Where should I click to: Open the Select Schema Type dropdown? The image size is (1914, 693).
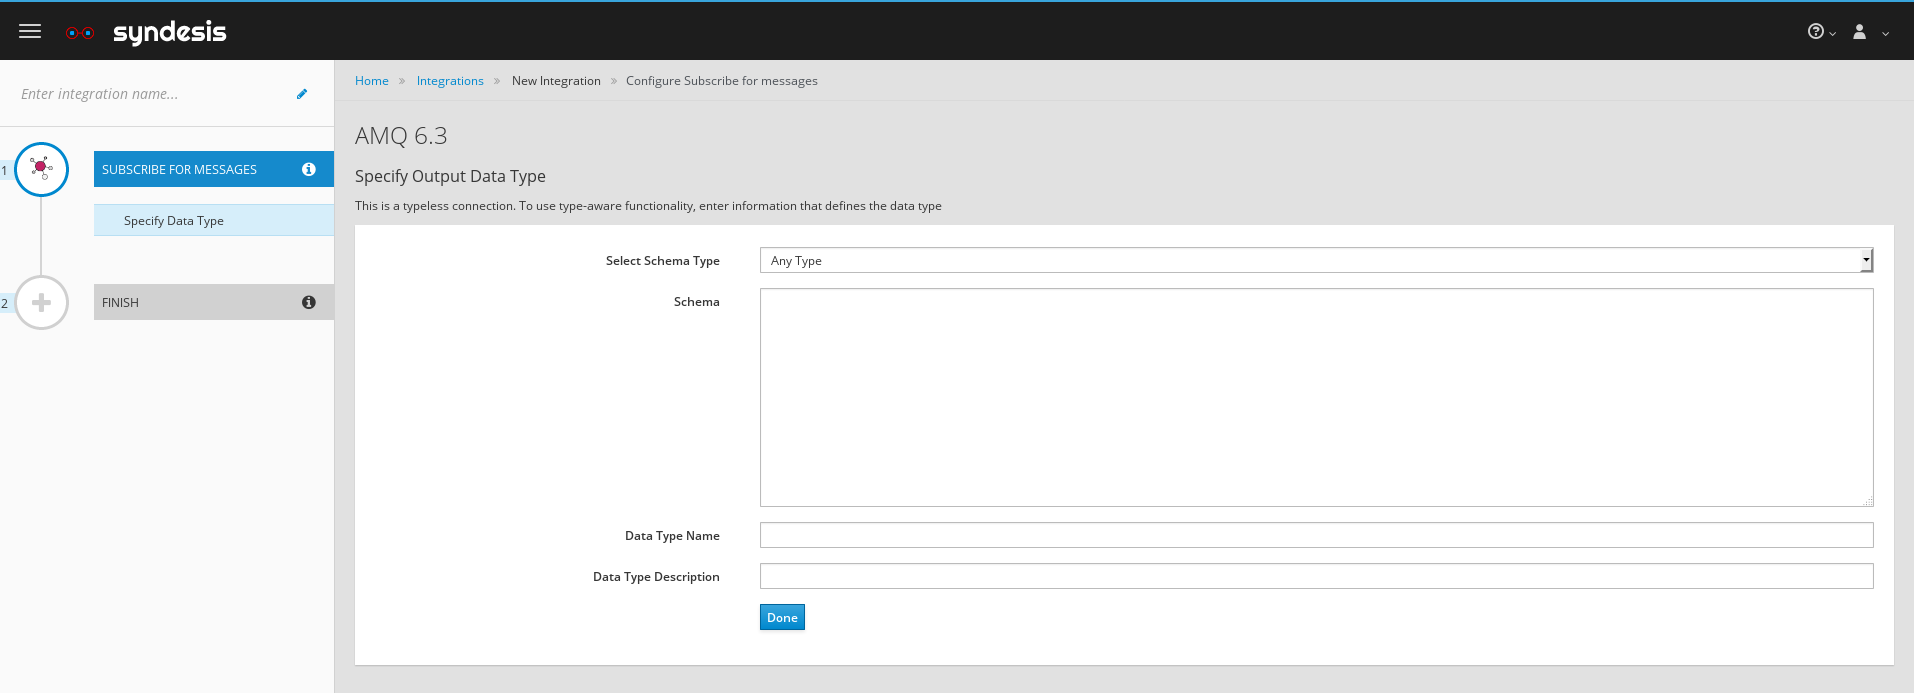pos(1316,260)
